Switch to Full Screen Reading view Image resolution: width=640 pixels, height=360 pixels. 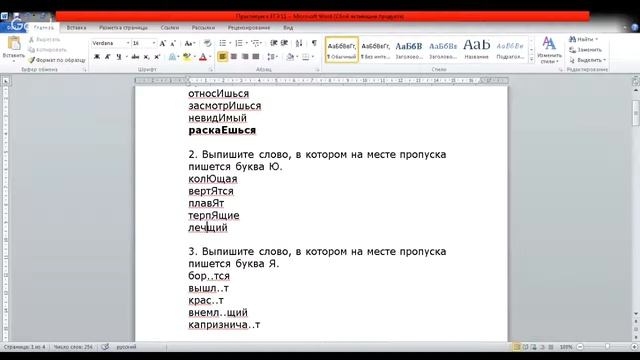coord(525,347)
